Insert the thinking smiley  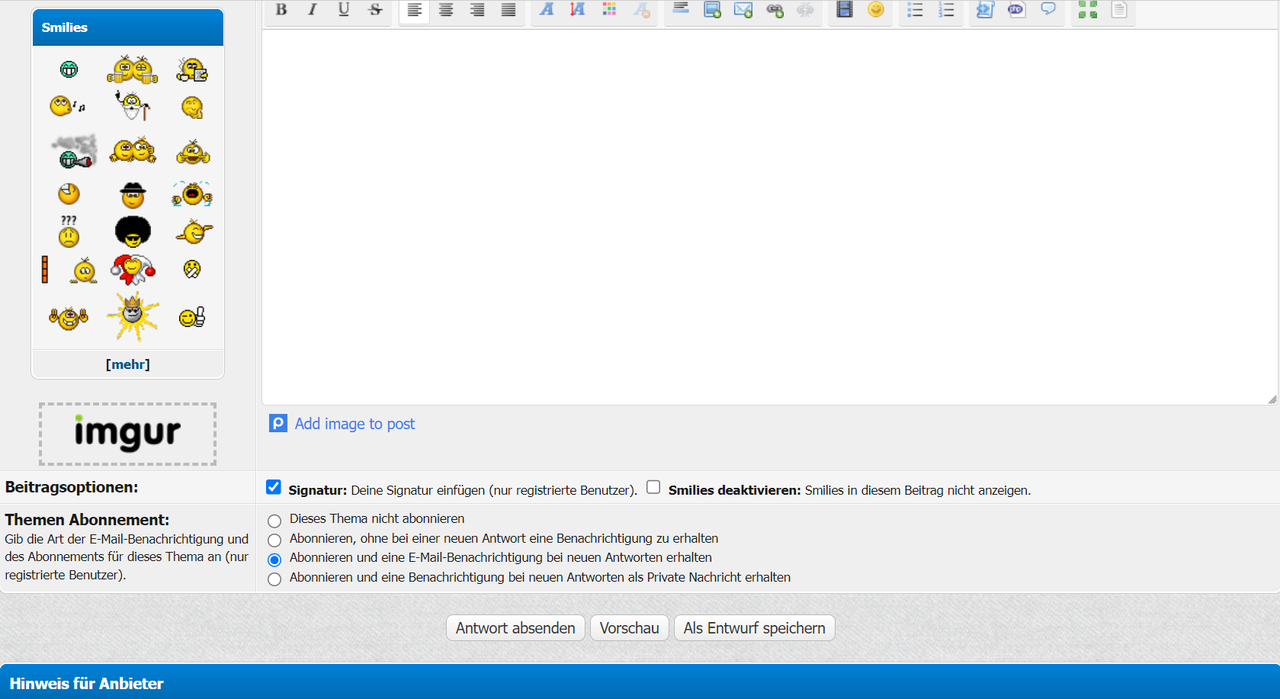click(x=192, y=107)
